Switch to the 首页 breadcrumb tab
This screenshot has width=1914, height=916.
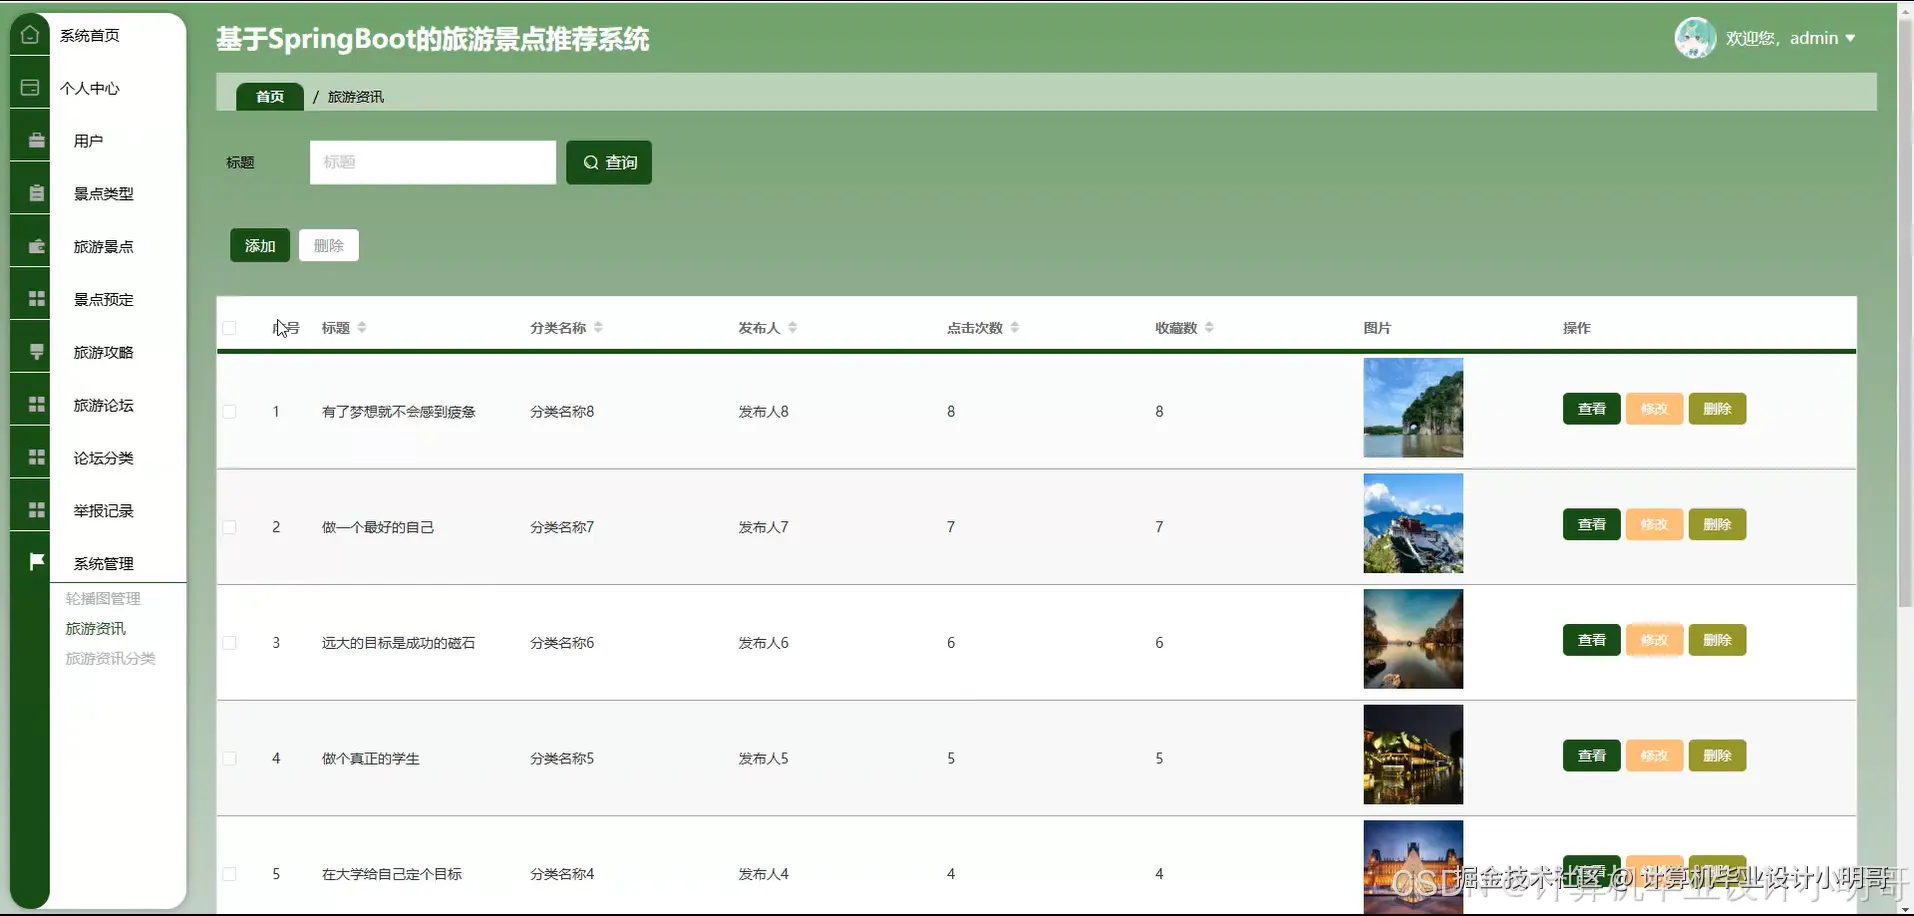[268, 96]
